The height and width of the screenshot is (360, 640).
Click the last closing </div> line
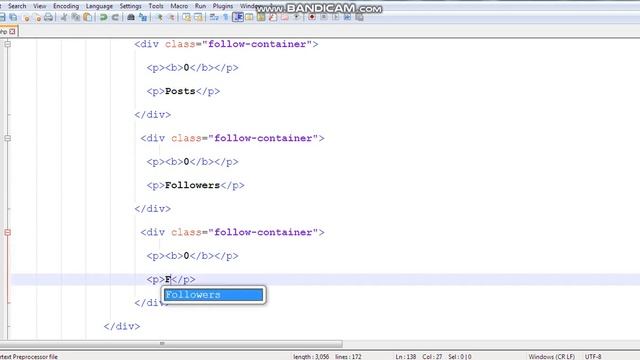(x=122, y=327)
